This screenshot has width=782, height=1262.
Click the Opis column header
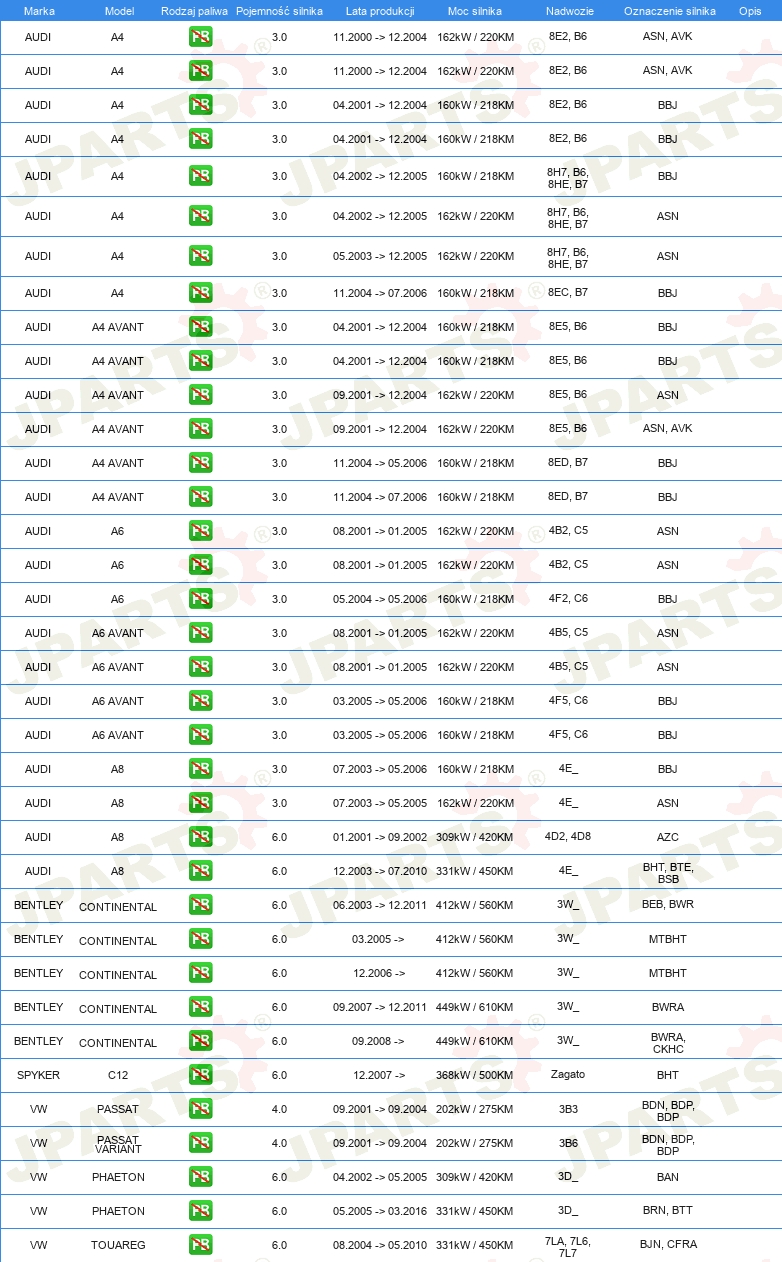(750, 11)
